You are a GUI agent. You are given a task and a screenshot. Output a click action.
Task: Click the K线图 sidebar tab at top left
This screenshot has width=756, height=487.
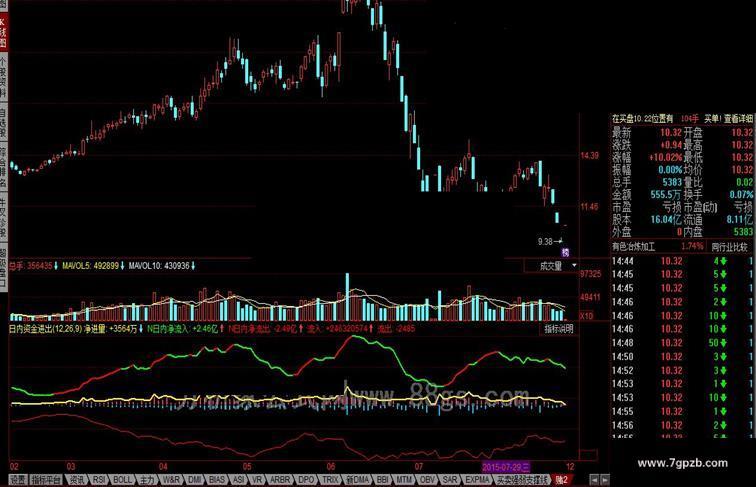click(3, 31)
